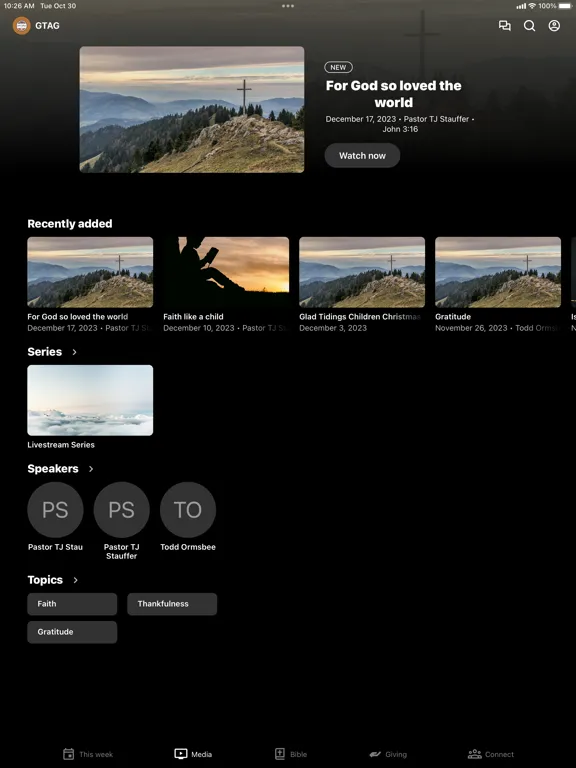Select the Media tab
576x768 pixels.
point(193,754)
